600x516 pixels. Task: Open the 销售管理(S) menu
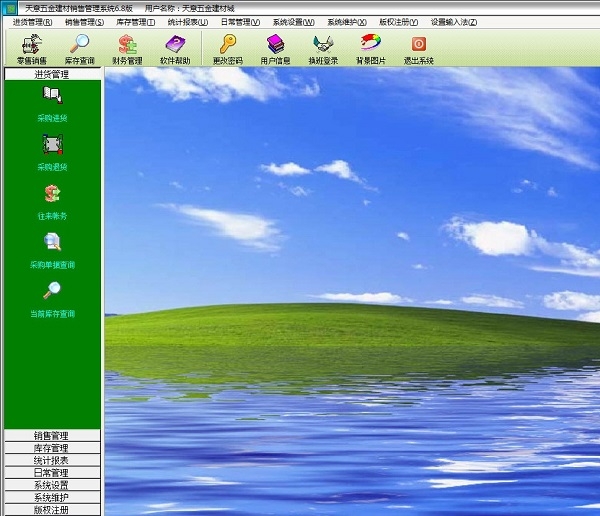[x=84, y=22]
